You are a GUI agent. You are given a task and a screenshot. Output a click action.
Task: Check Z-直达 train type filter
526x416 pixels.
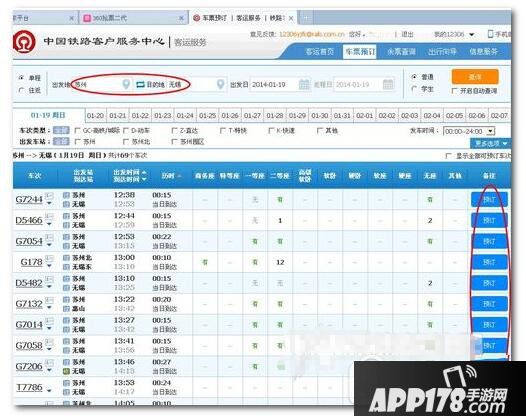click(174, 130)
